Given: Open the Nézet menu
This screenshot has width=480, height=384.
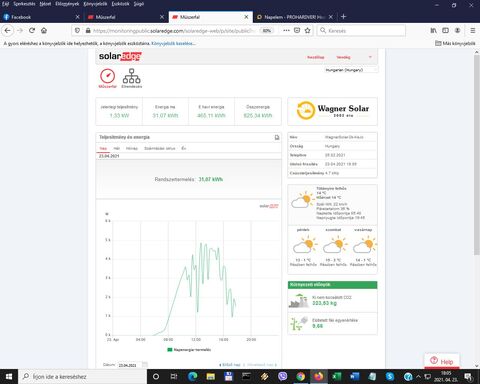Looking at the screenshot, I should 45,4.
